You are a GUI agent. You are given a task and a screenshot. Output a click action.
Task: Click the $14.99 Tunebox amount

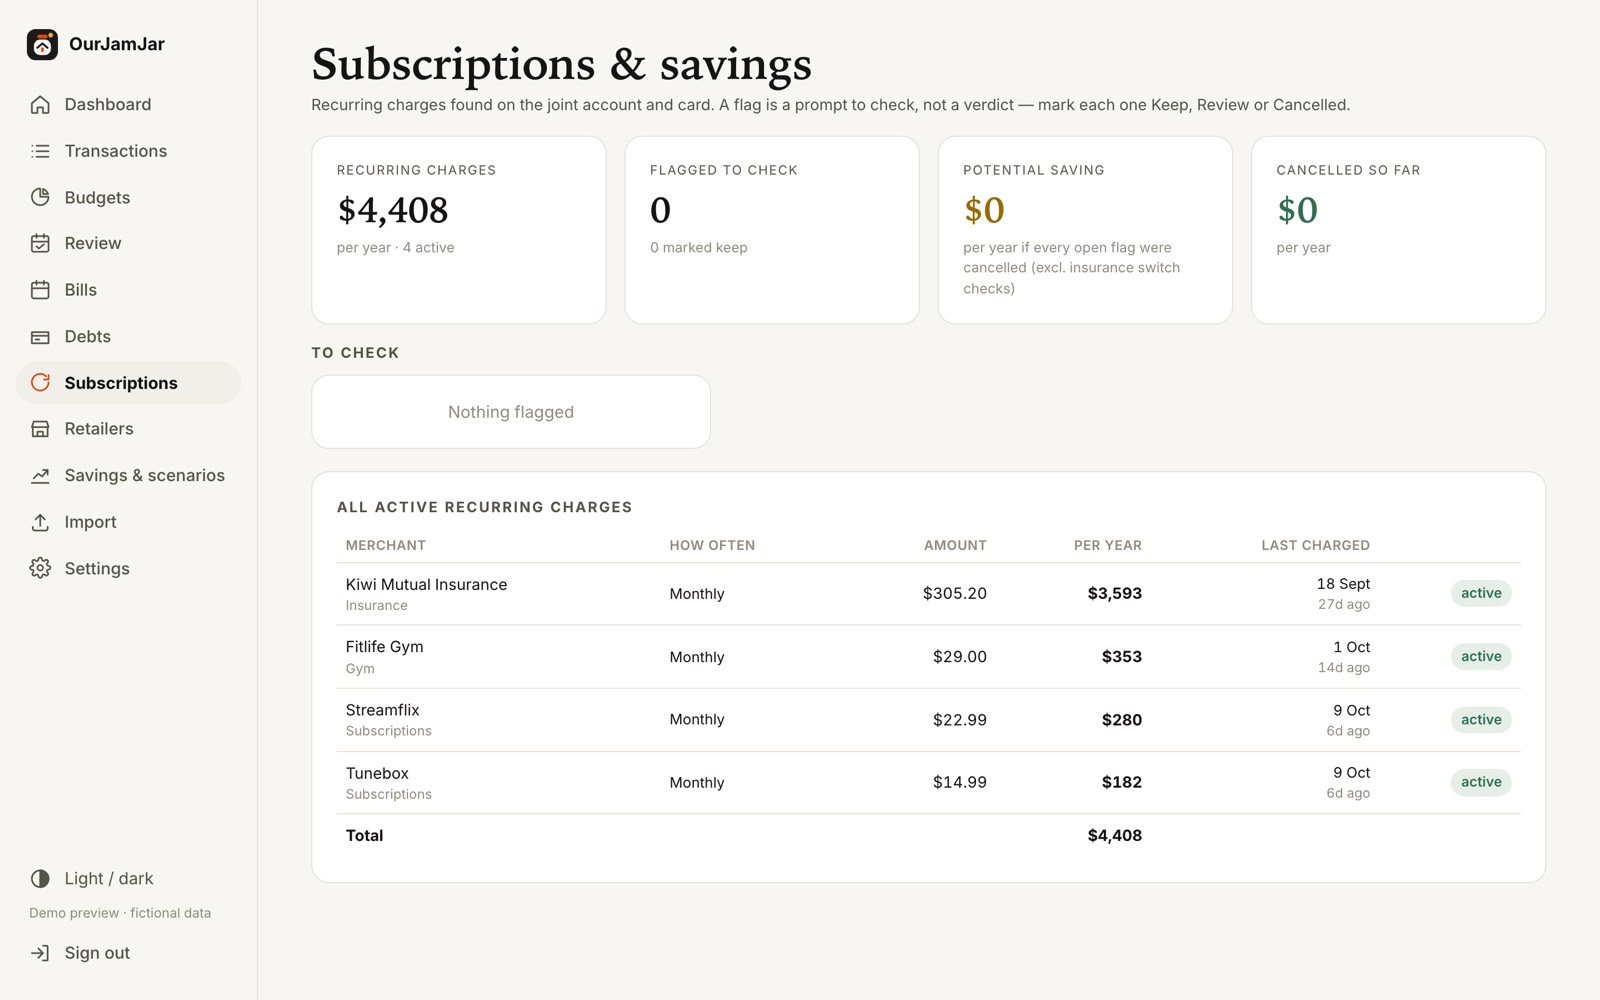959,782
